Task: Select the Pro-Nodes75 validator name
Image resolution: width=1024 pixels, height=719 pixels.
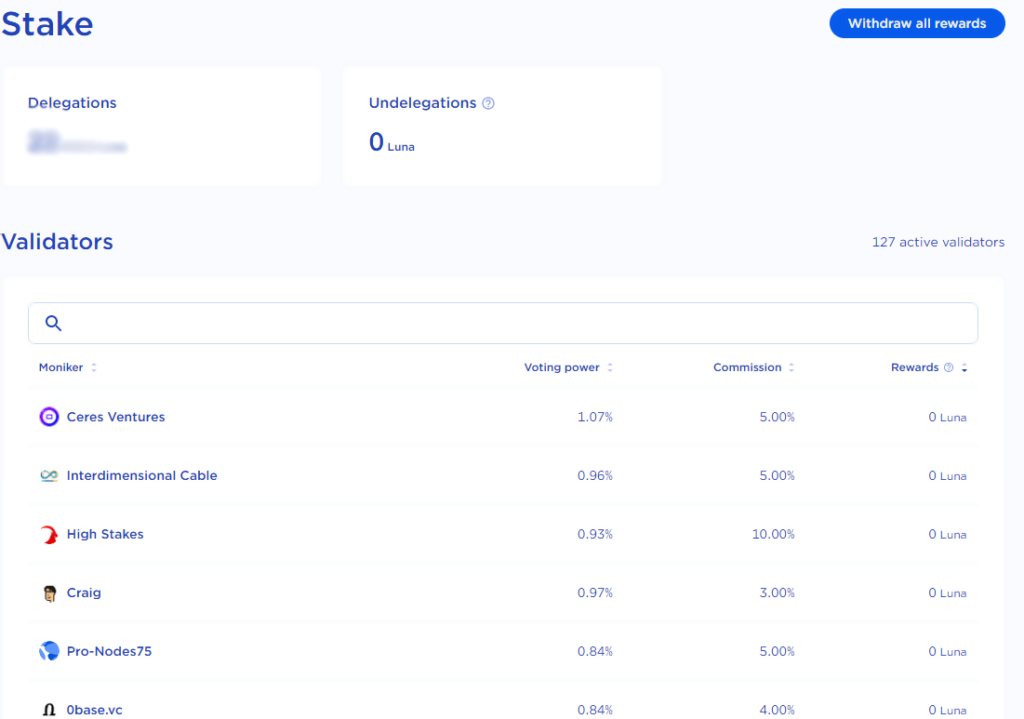Action: click(109, 652)
